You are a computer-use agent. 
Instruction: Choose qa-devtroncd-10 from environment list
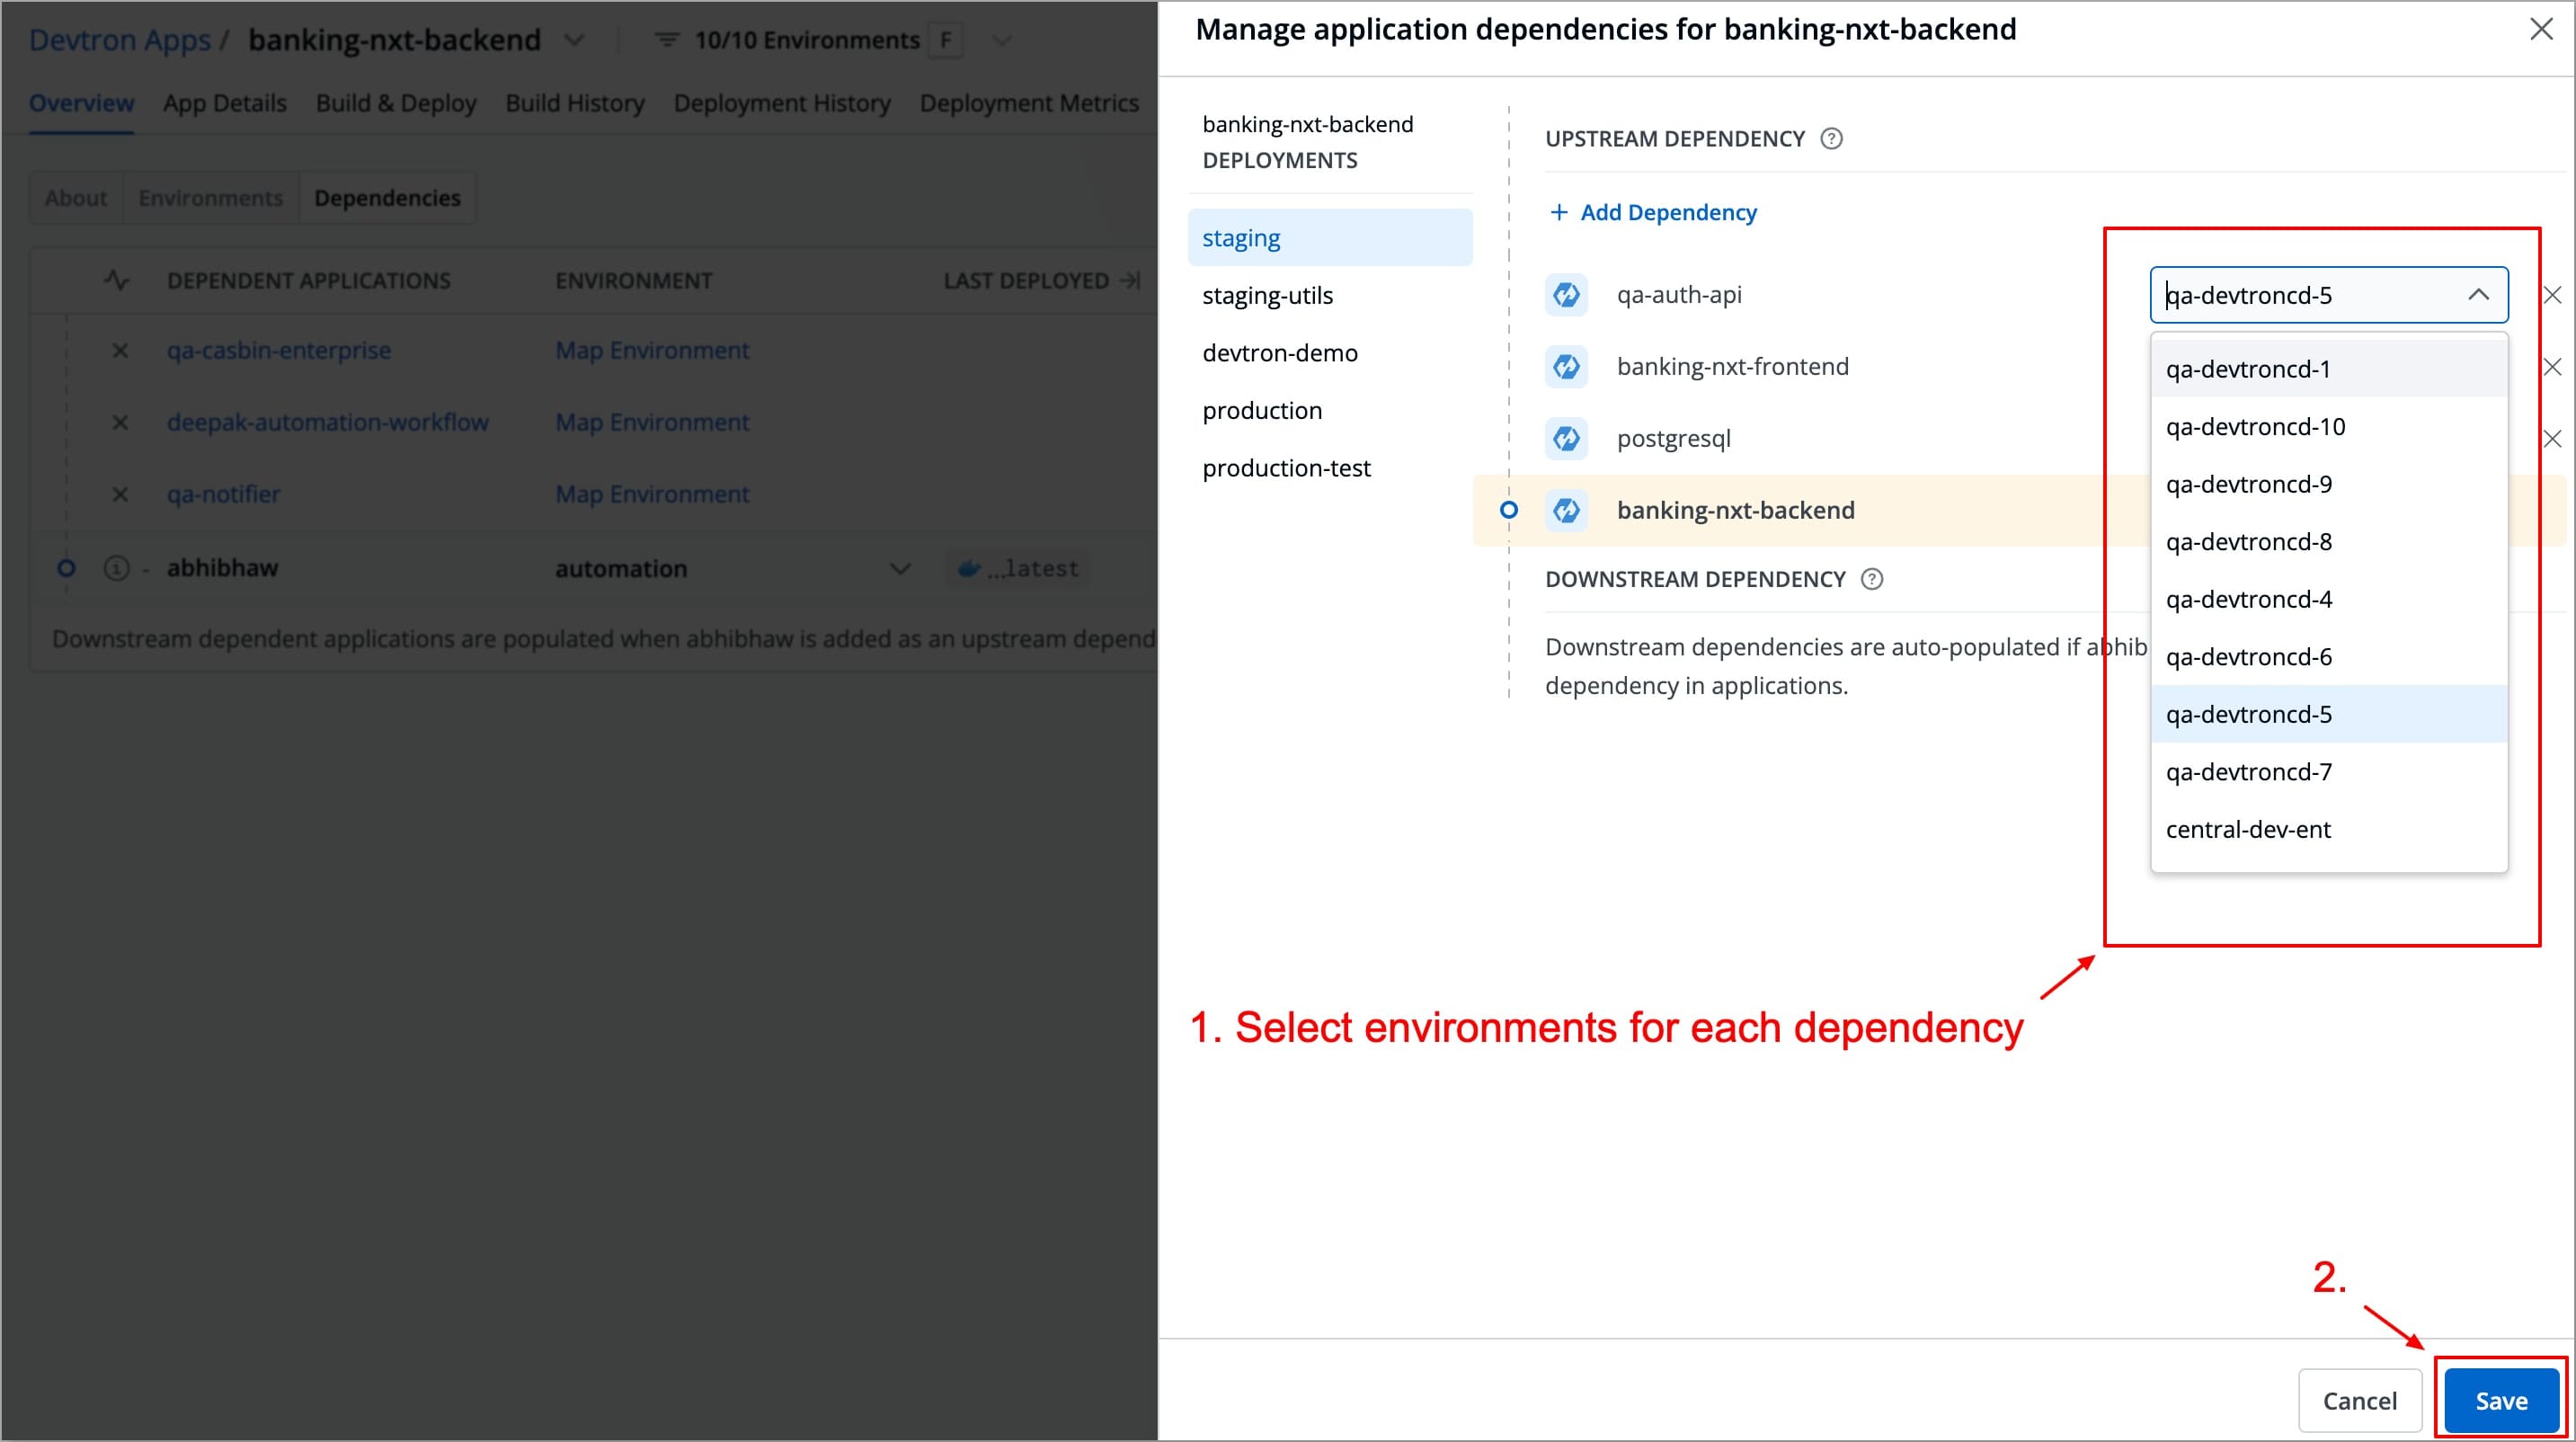point(2329,427)
